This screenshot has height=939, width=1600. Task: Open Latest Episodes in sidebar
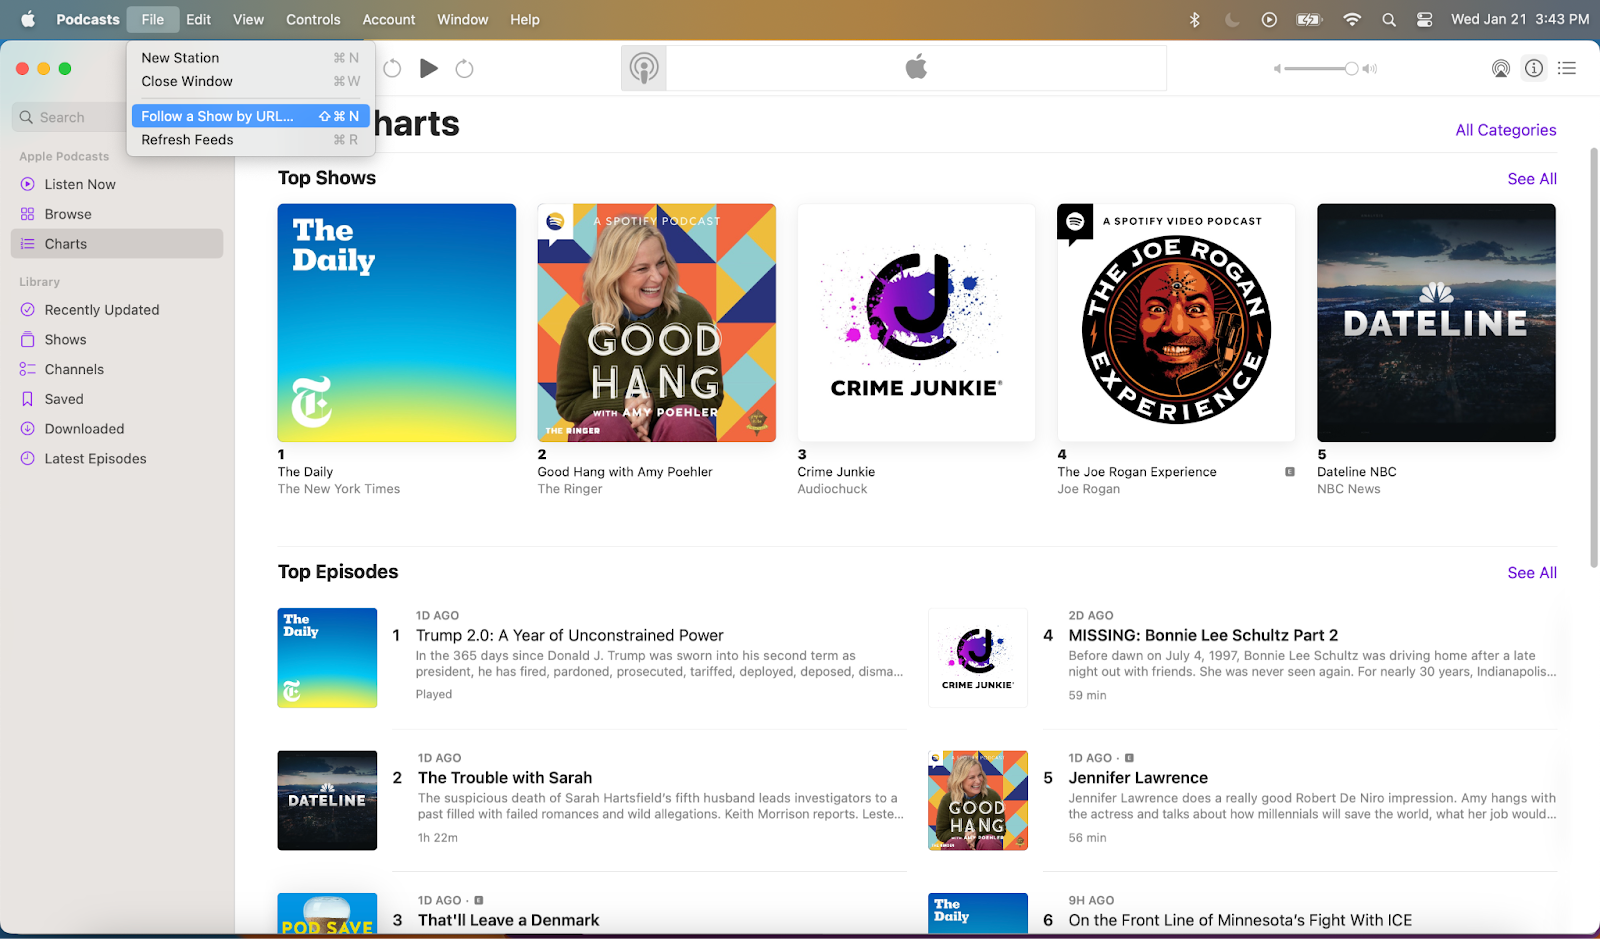pyautogui.click(x=117, y=459)
